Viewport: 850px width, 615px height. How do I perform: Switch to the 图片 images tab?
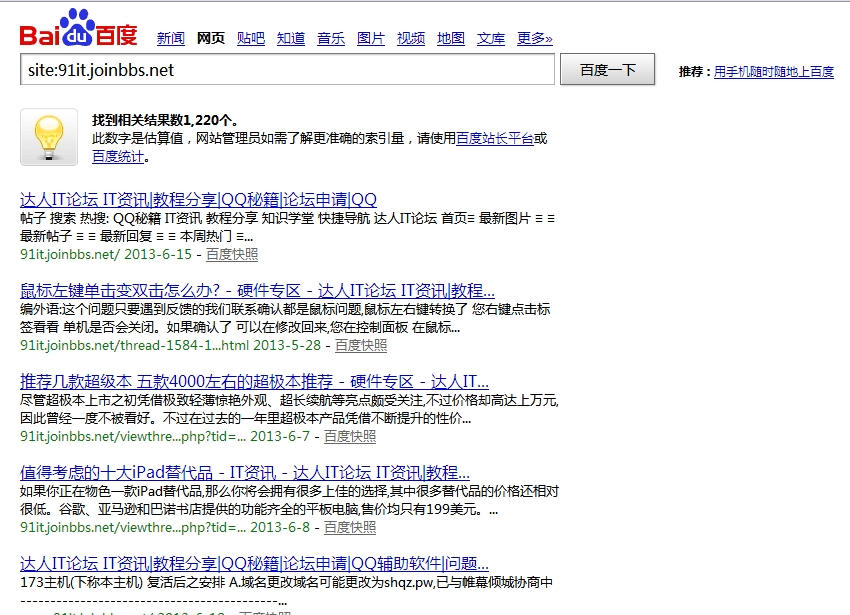(x=371, y=39)
